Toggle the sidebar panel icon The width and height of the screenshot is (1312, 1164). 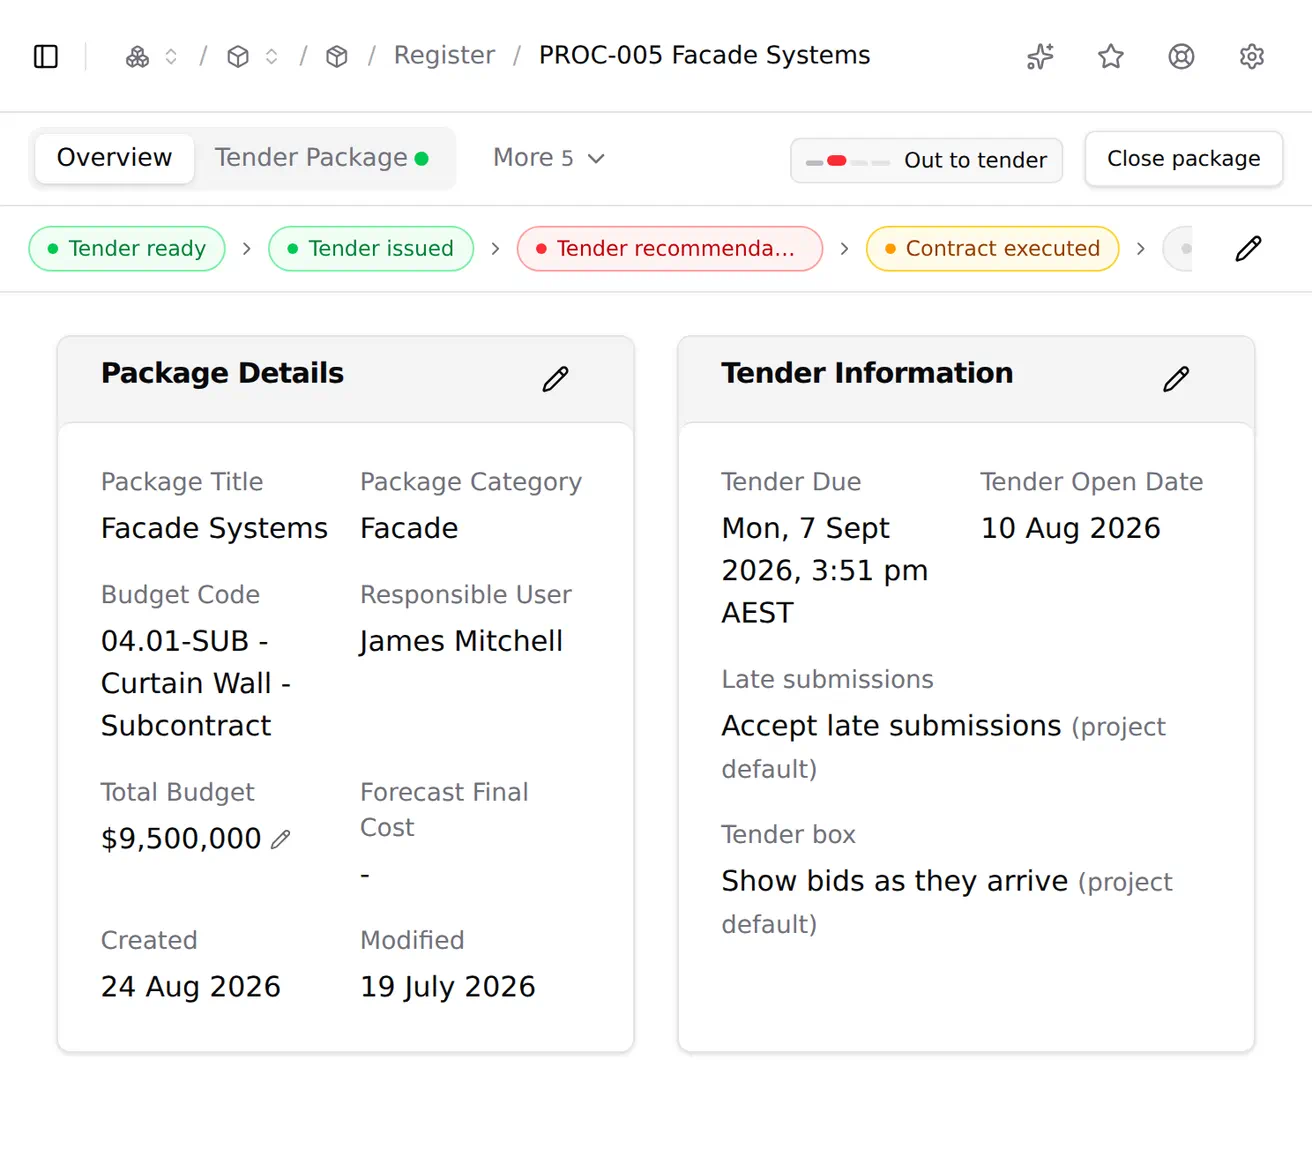[46, 56]
